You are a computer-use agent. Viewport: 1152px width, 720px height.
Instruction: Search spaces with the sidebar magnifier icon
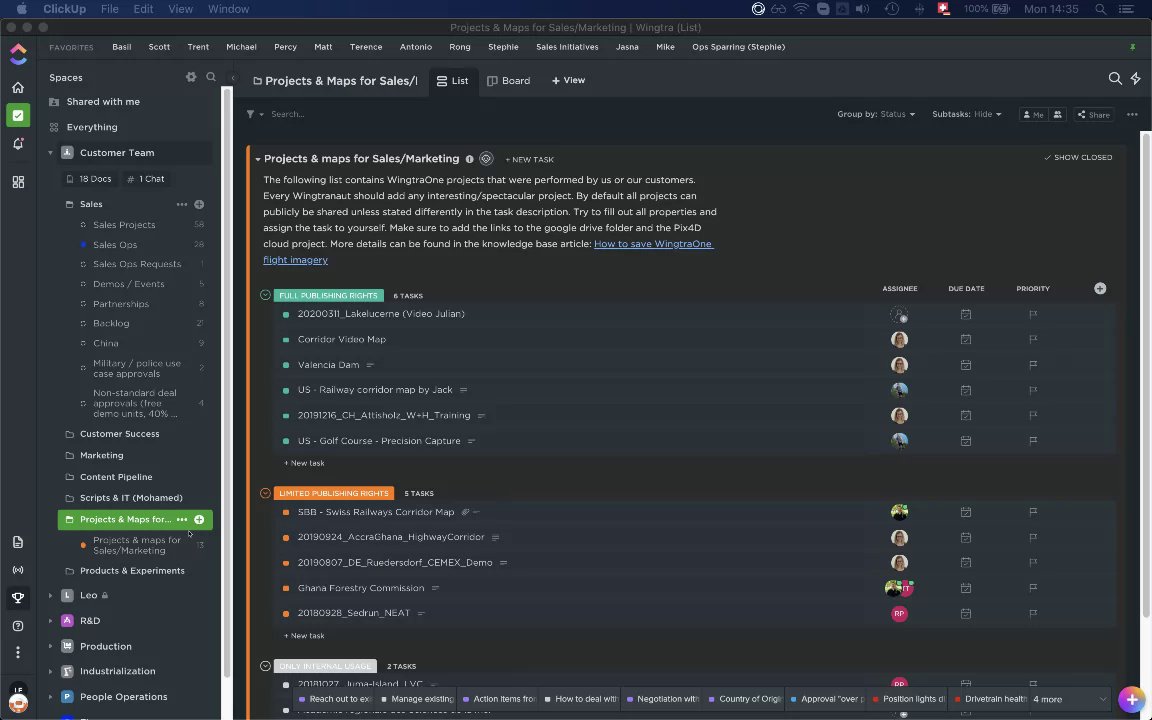coord(211,77)
